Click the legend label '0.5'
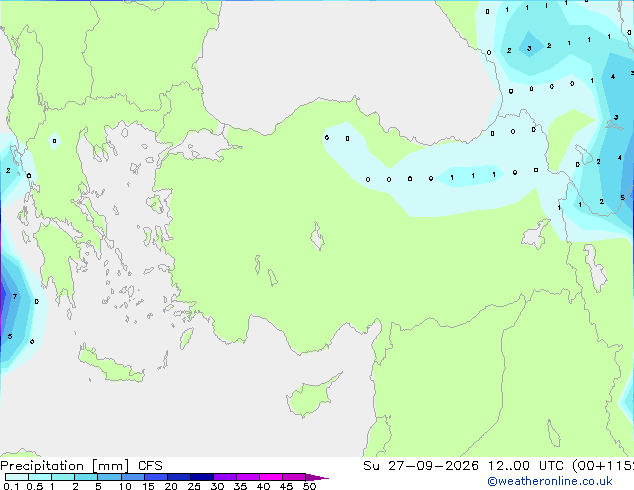The width and height of the screenshot is (634, 490). 35,486
